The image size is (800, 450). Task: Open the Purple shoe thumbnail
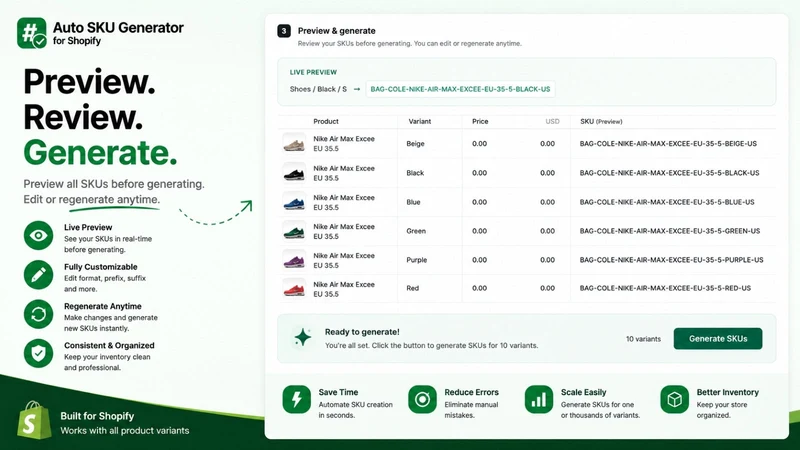[294, 260]
